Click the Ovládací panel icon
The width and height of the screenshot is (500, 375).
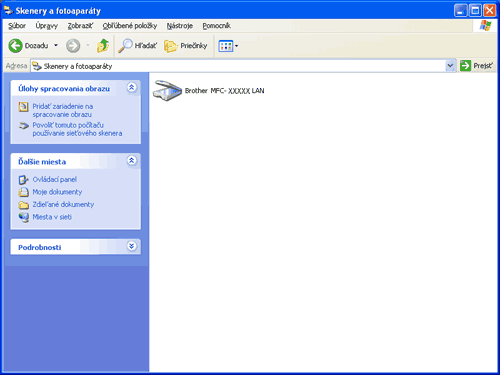[23, 180]
